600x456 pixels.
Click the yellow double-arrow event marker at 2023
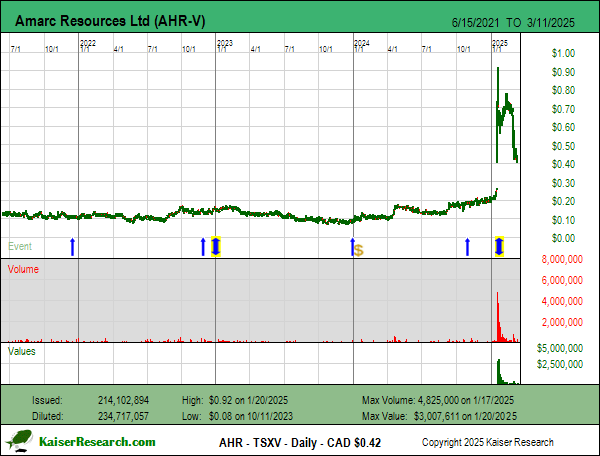tap(216, 247)
